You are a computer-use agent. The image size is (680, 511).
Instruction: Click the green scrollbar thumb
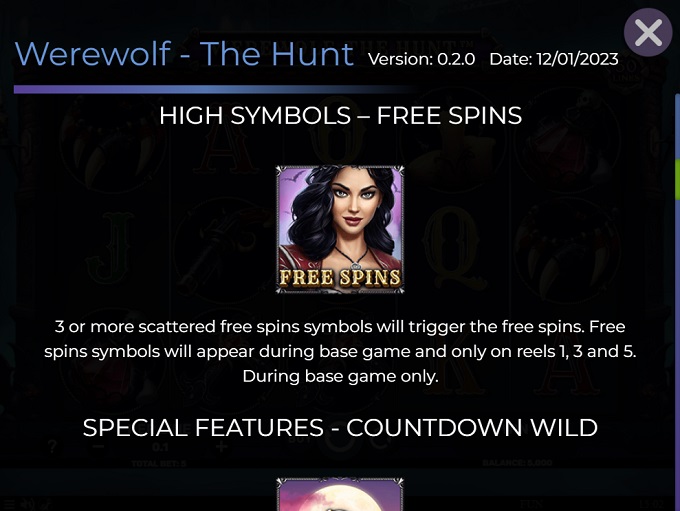[x=678, y=180]
